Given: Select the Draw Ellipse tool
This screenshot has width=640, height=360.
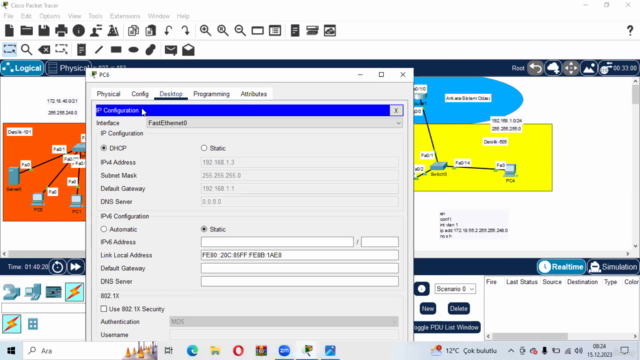Looking at the screenshot, I should [133, 50].
